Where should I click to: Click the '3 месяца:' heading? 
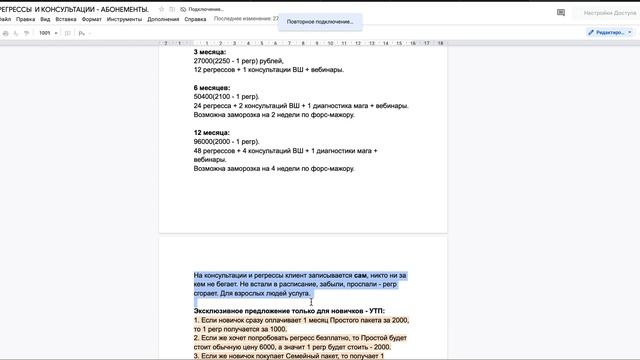pos(210,52)
